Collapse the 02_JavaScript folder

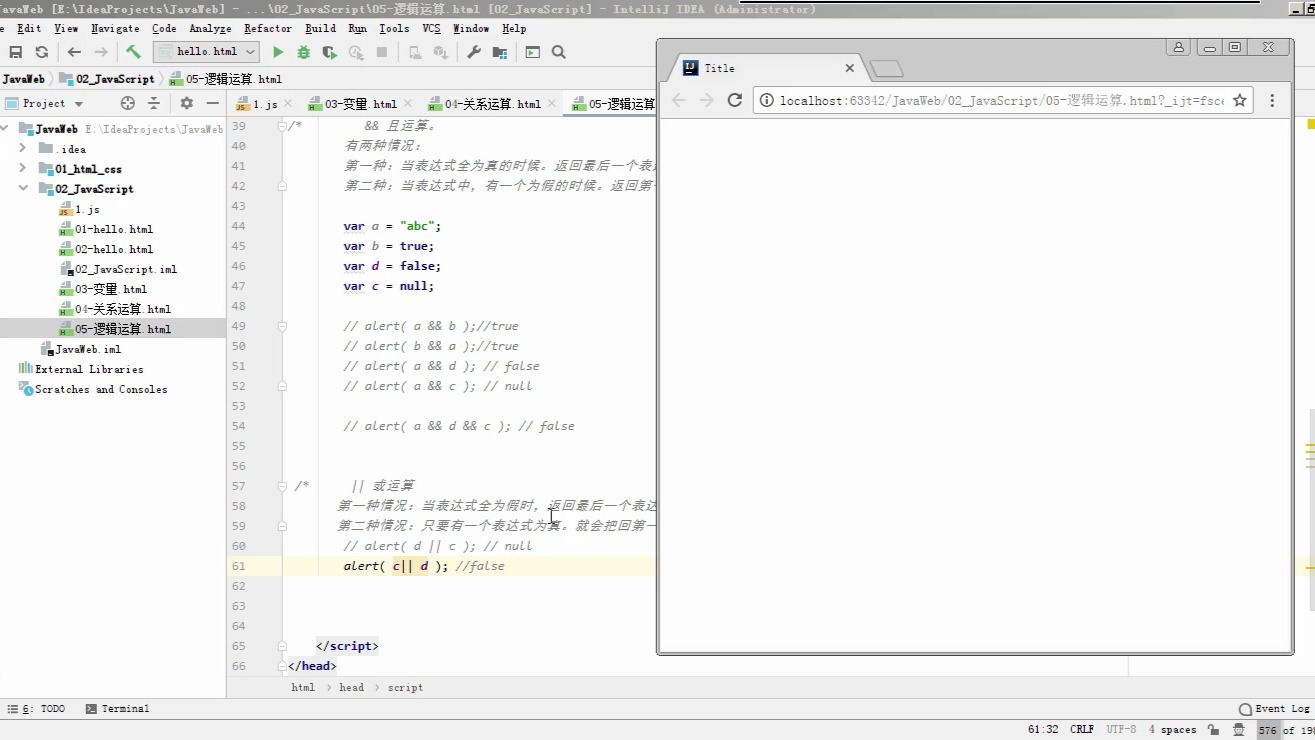point(23,189)
